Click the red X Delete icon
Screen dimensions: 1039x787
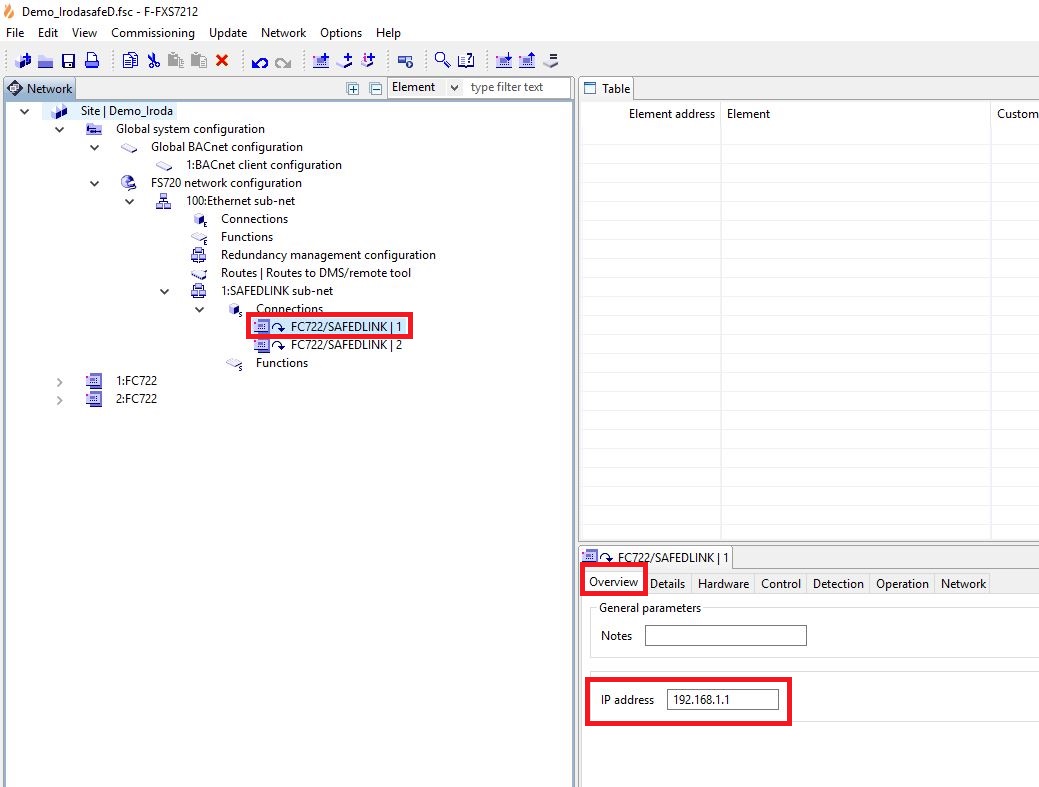(x=222, y=61)
